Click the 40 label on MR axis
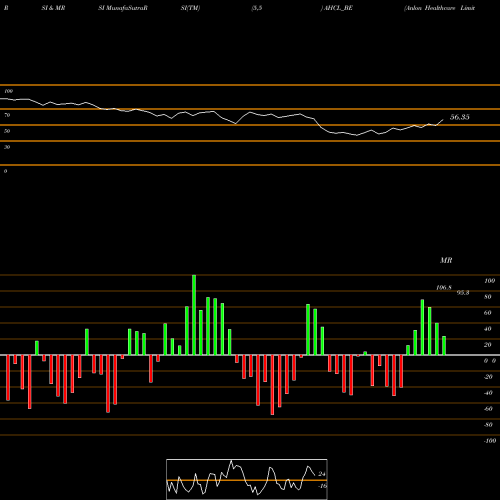 [488, 329]
